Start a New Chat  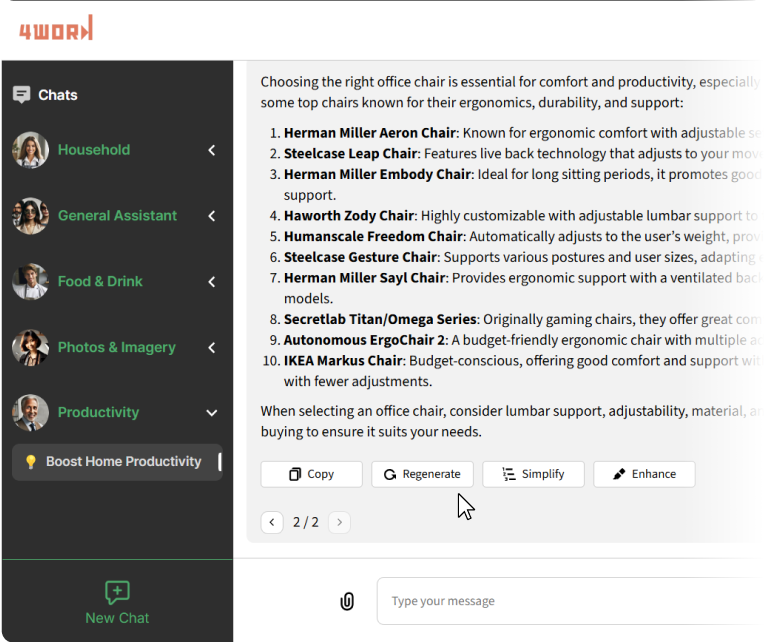[117, 603]
